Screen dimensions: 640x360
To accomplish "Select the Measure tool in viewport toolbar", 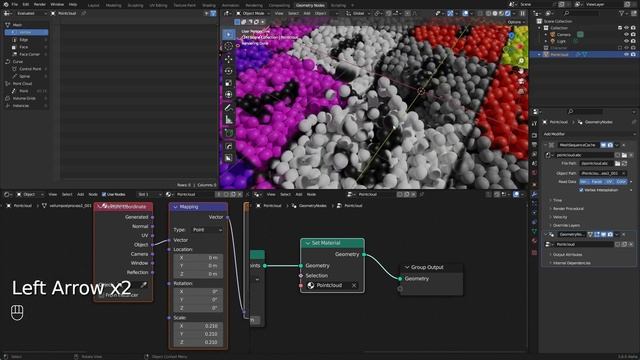I will 229,120.
